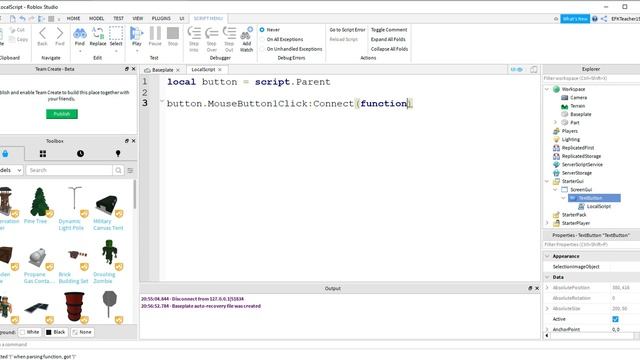Viewport: 640px width, 360px height.
Task: Click the Add Watch icon
Action: point(247,33)
